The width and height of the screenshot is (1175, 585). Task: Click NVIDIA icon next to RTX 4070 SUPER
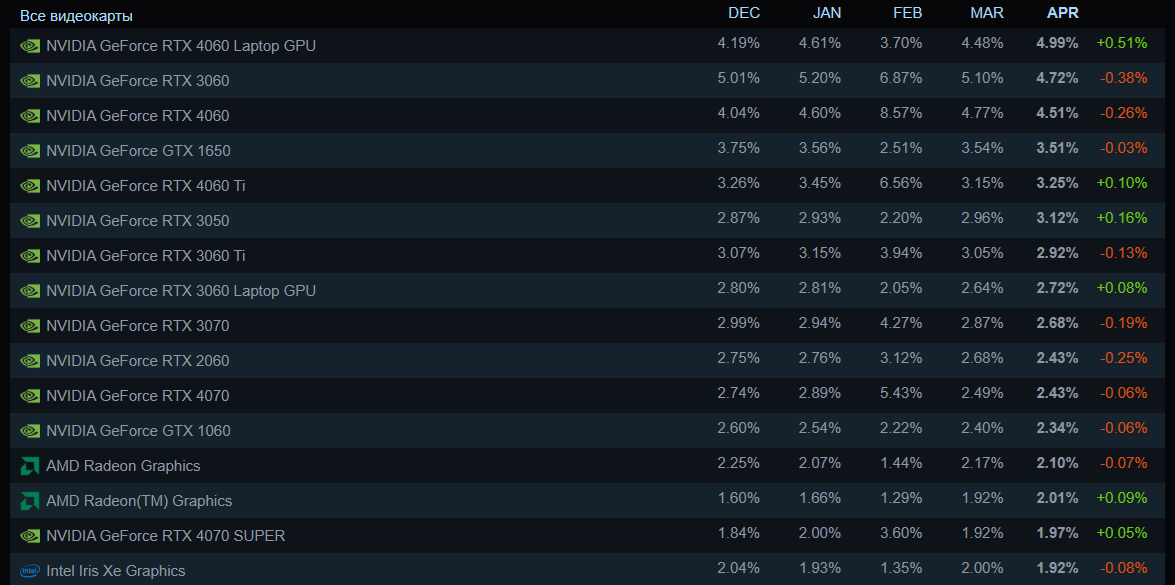click(30, 535)
